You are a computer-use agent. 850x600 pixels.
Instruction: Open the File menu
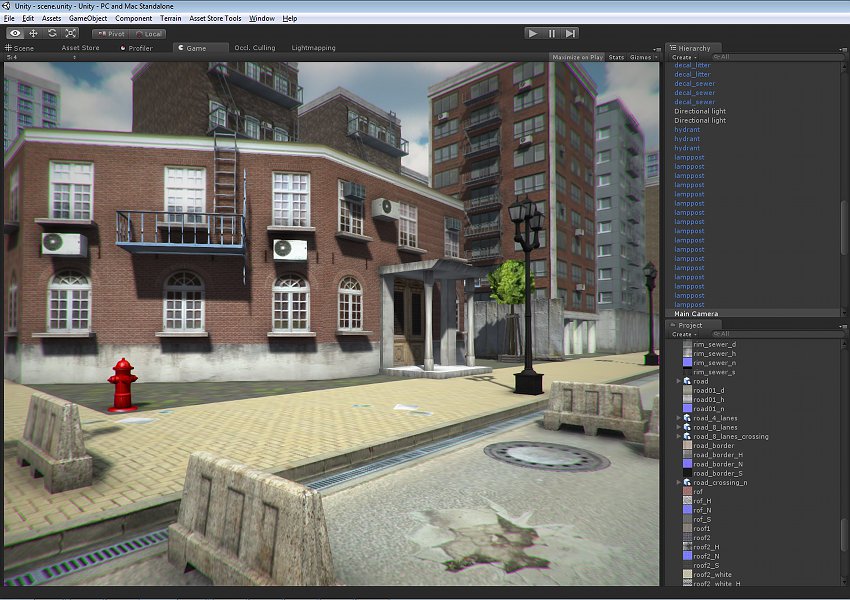[9, 18]
